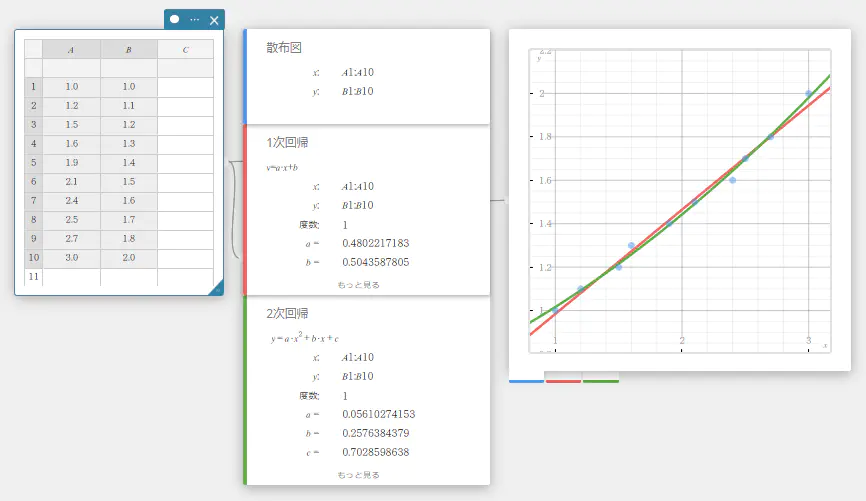Image resolution: width=866 pixels, height=501 pixels.
Task: Select the blue scatter plot graph tab
Action: 526,380
